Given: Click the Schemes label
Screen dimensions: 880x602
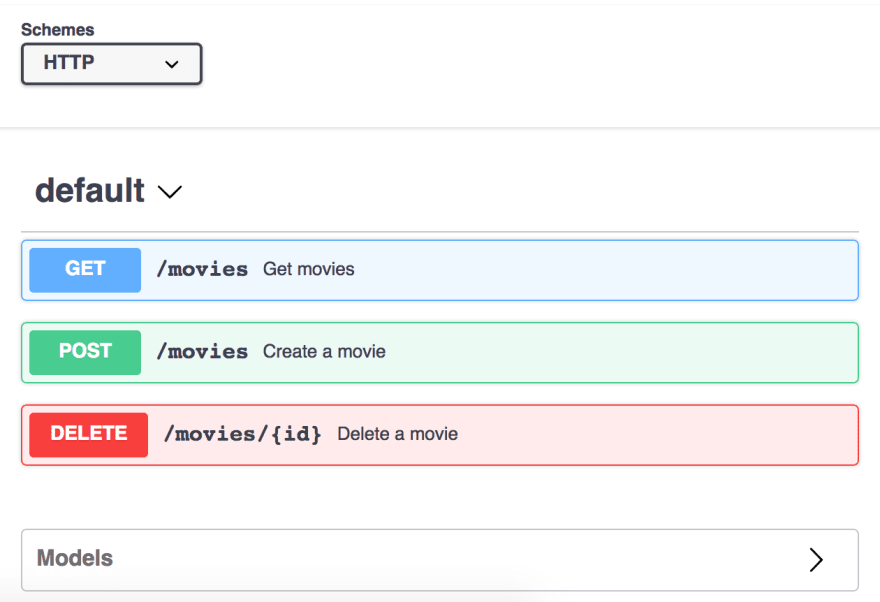Looking at the screenshot, I should pyautogui.click(x=57, y=30).
